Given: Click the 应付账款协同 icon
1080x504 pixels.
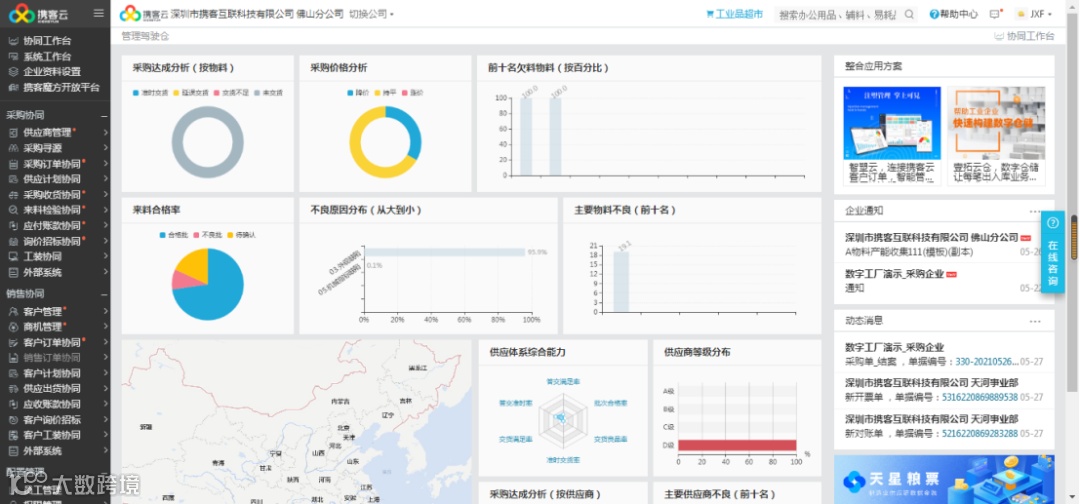Looking at the screenshot, I should [13, 225].
